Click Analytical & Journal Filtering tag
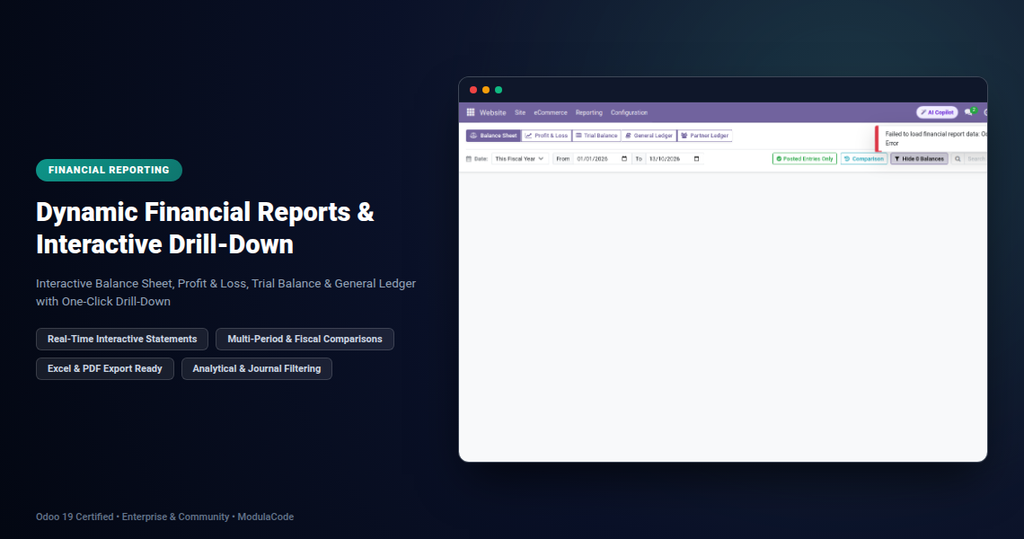1024x539 pixels. [x=257, y=368]
